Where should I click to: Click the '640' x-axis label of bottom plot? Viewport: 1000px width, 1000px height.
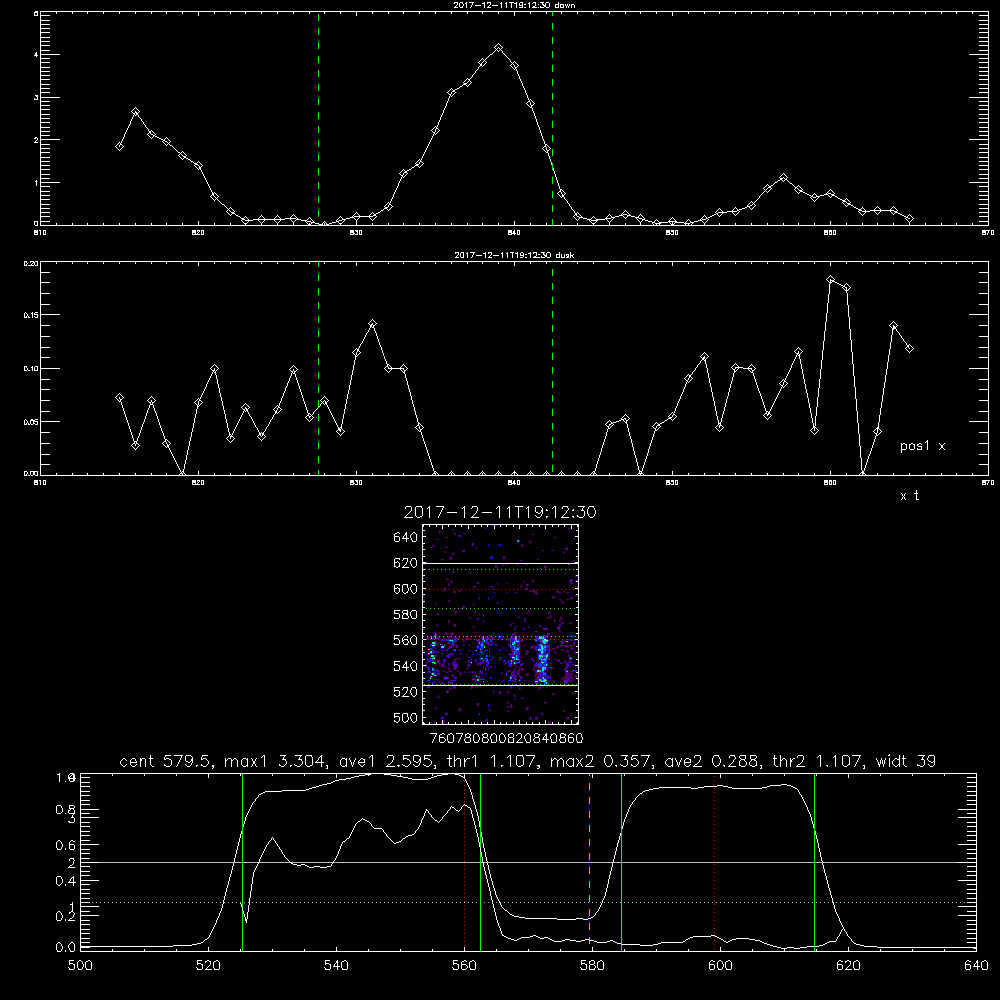coord(976,966)
